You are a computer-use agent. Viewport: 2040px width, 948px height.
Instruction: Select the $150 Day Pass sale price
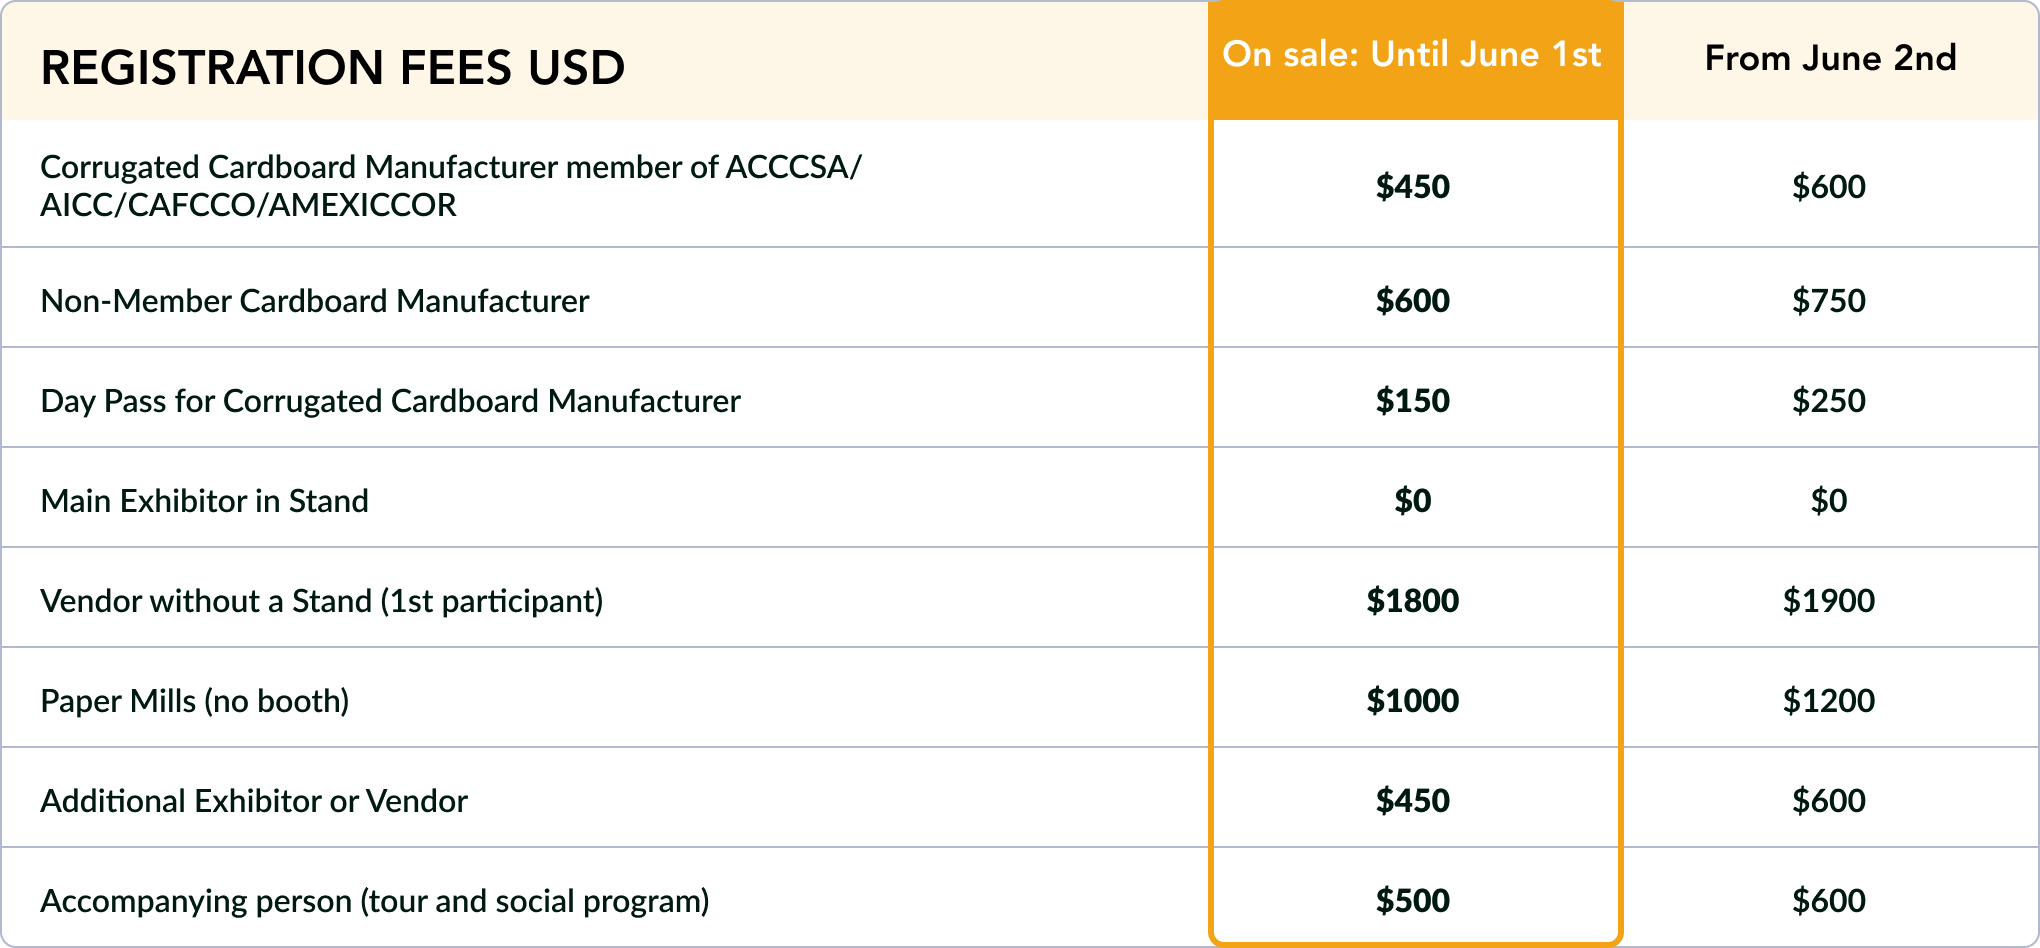pyautogui.click(x=1412, y=400)
